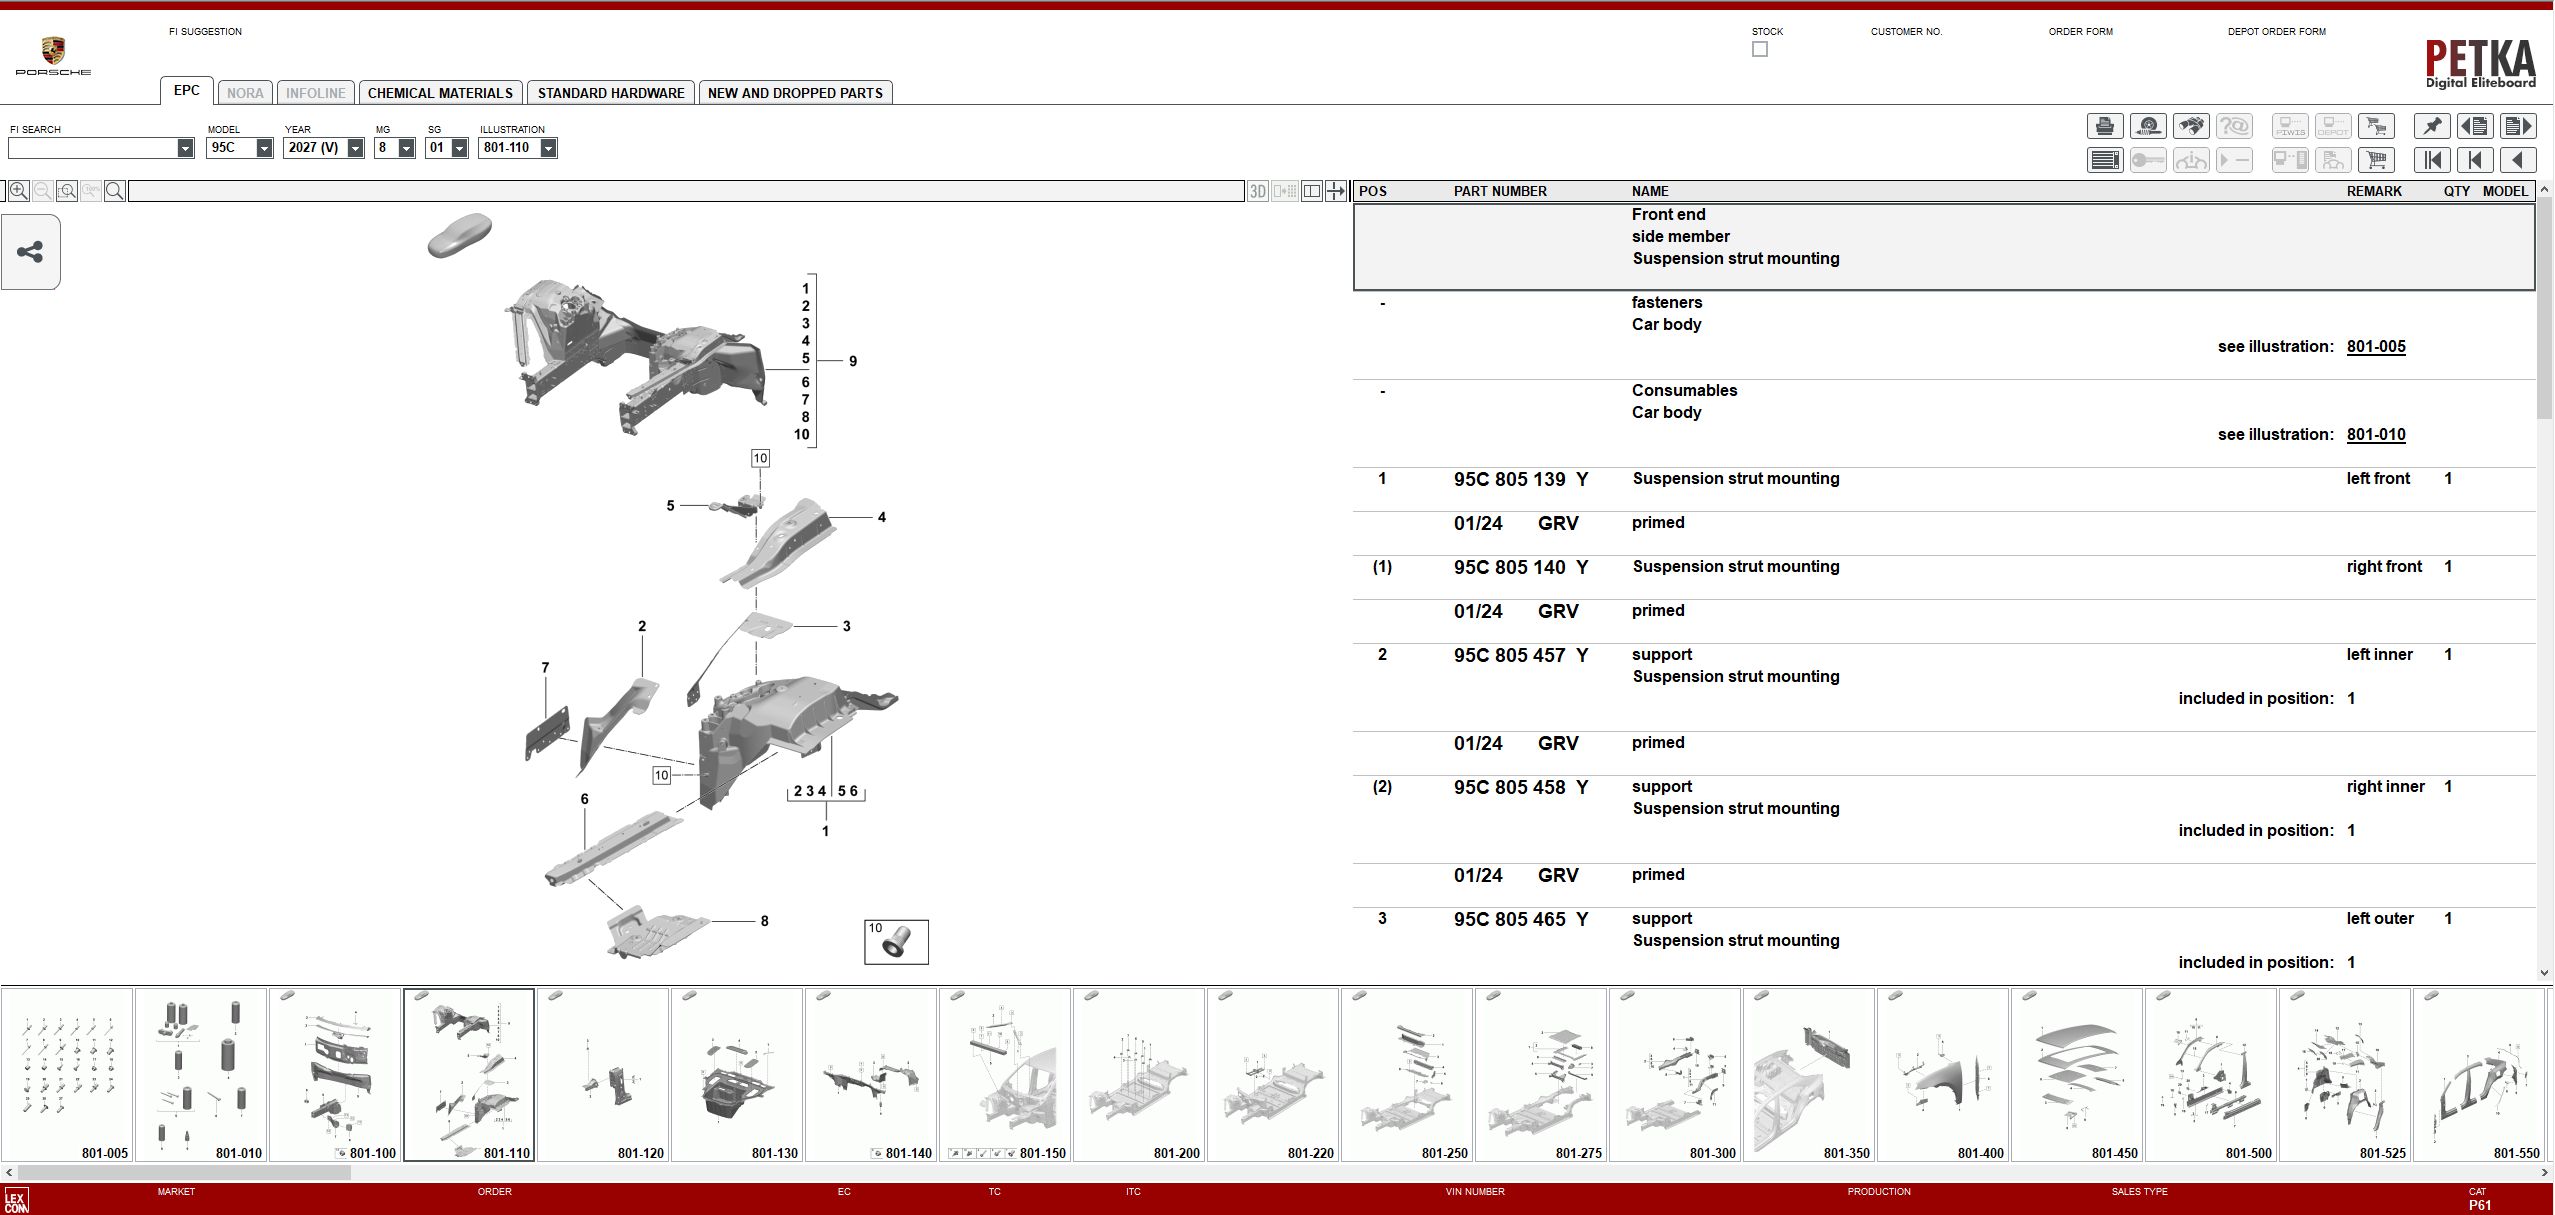Open thumbnail 801-550 in the strip
The image size is (2555, 1215).
tap(2479, 1075)
